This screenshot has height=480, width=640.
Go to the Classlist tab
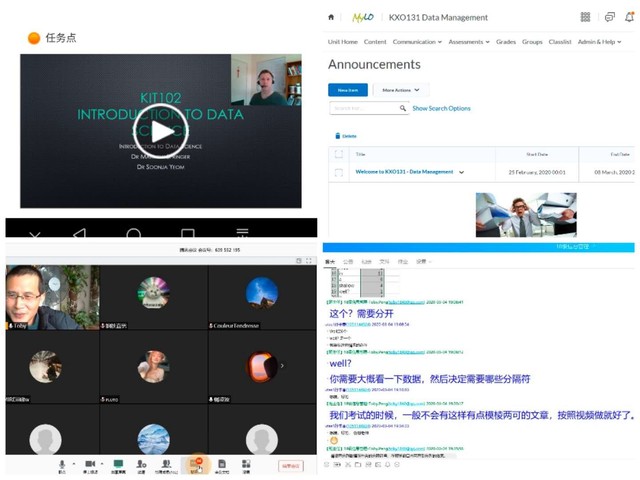click(561, 42)
